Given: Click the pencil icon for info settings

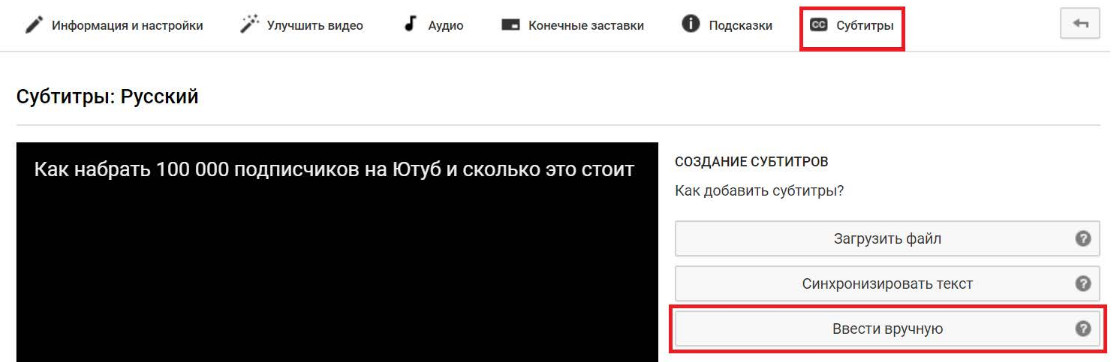Looking at the screenshot, I should (x=33, y=26).
